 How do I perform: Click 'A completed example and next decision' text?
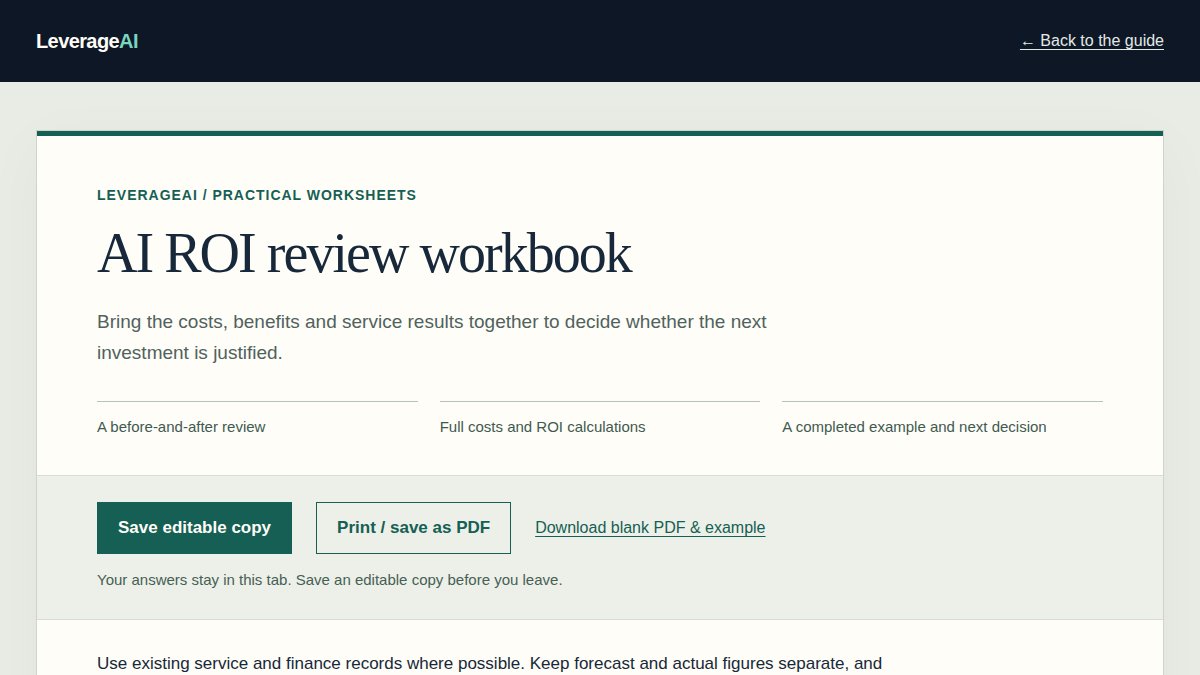(x=914, y=427)
